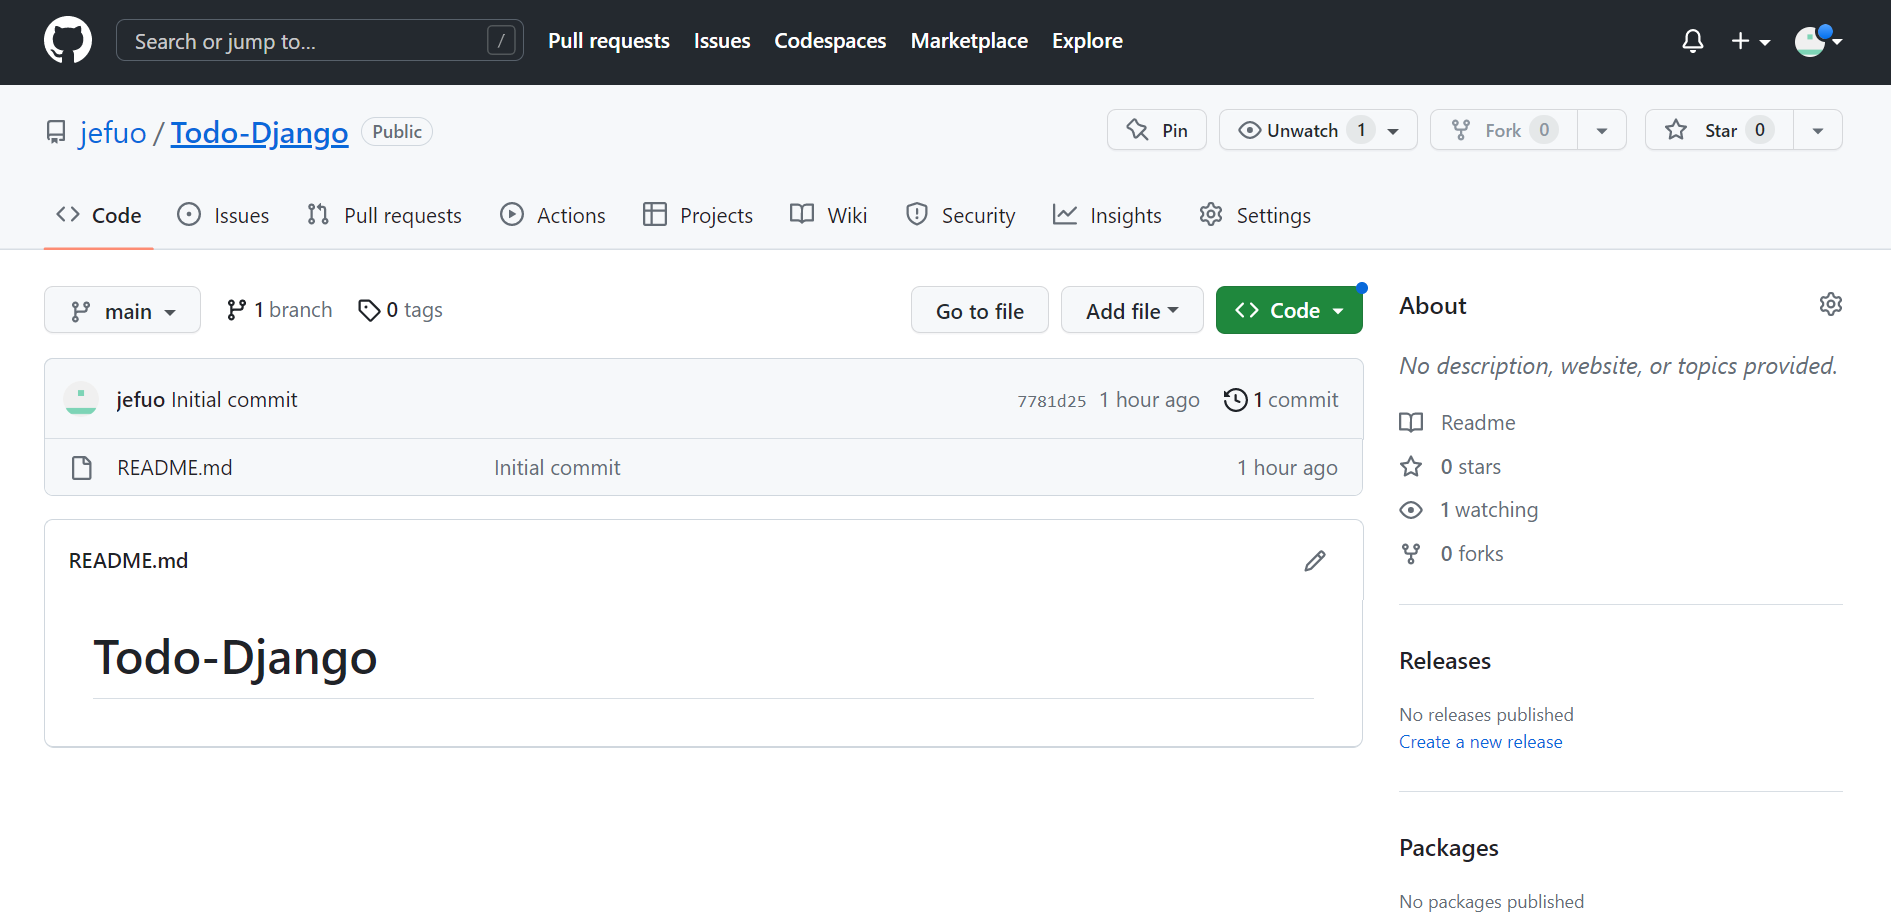
Task: Click the slash shortcut key icon
Action: coord(501,40)
